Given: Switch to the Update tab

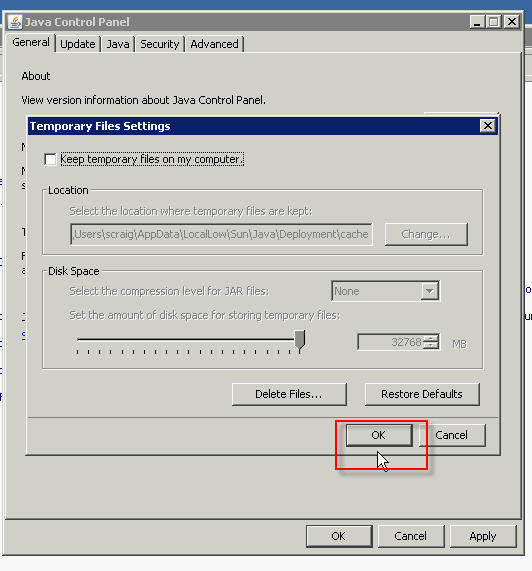Looking at the screenshot, I should tap(78, 44).
